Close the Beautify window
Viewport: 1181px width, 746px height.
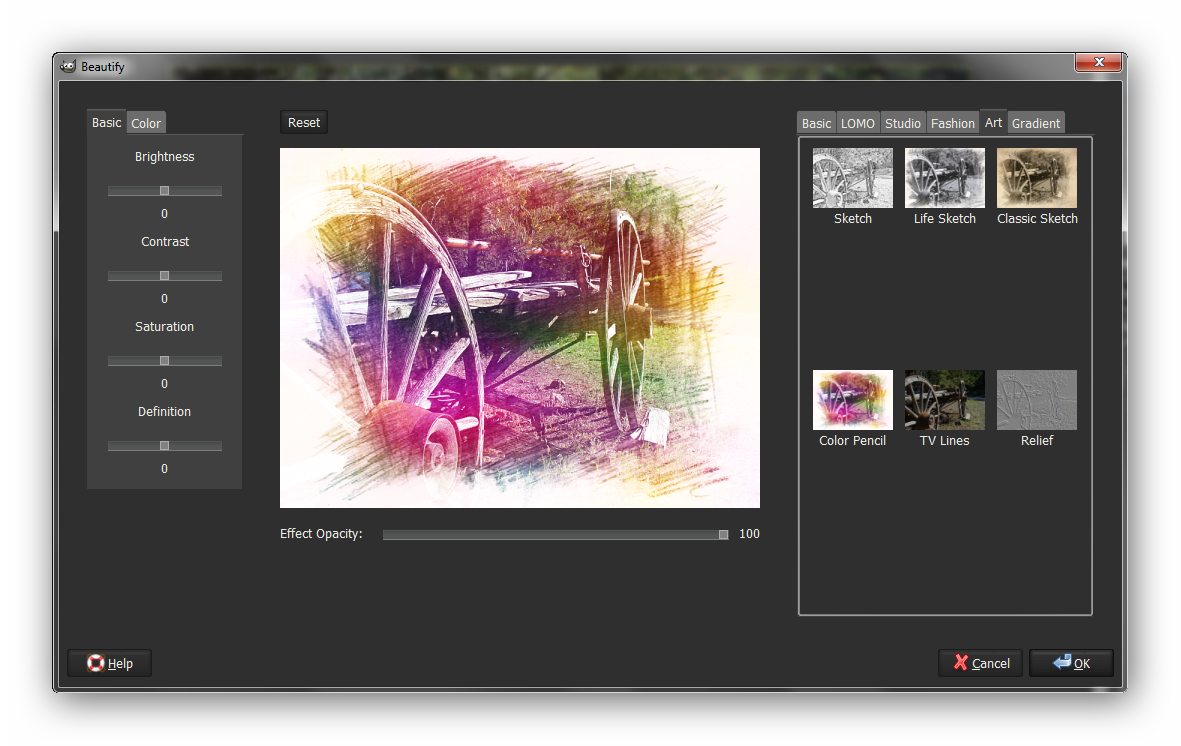click(1099, 63)
